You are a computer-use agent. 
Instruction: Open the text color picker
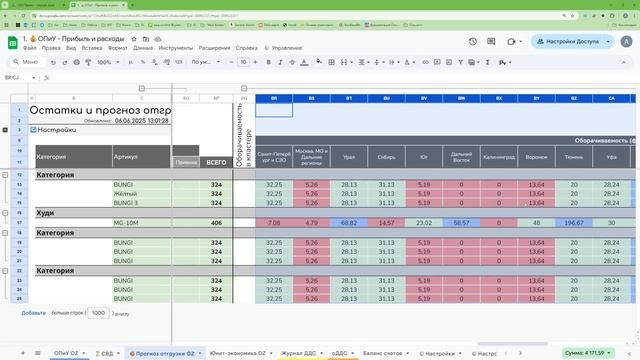click(x=304, y=62)
